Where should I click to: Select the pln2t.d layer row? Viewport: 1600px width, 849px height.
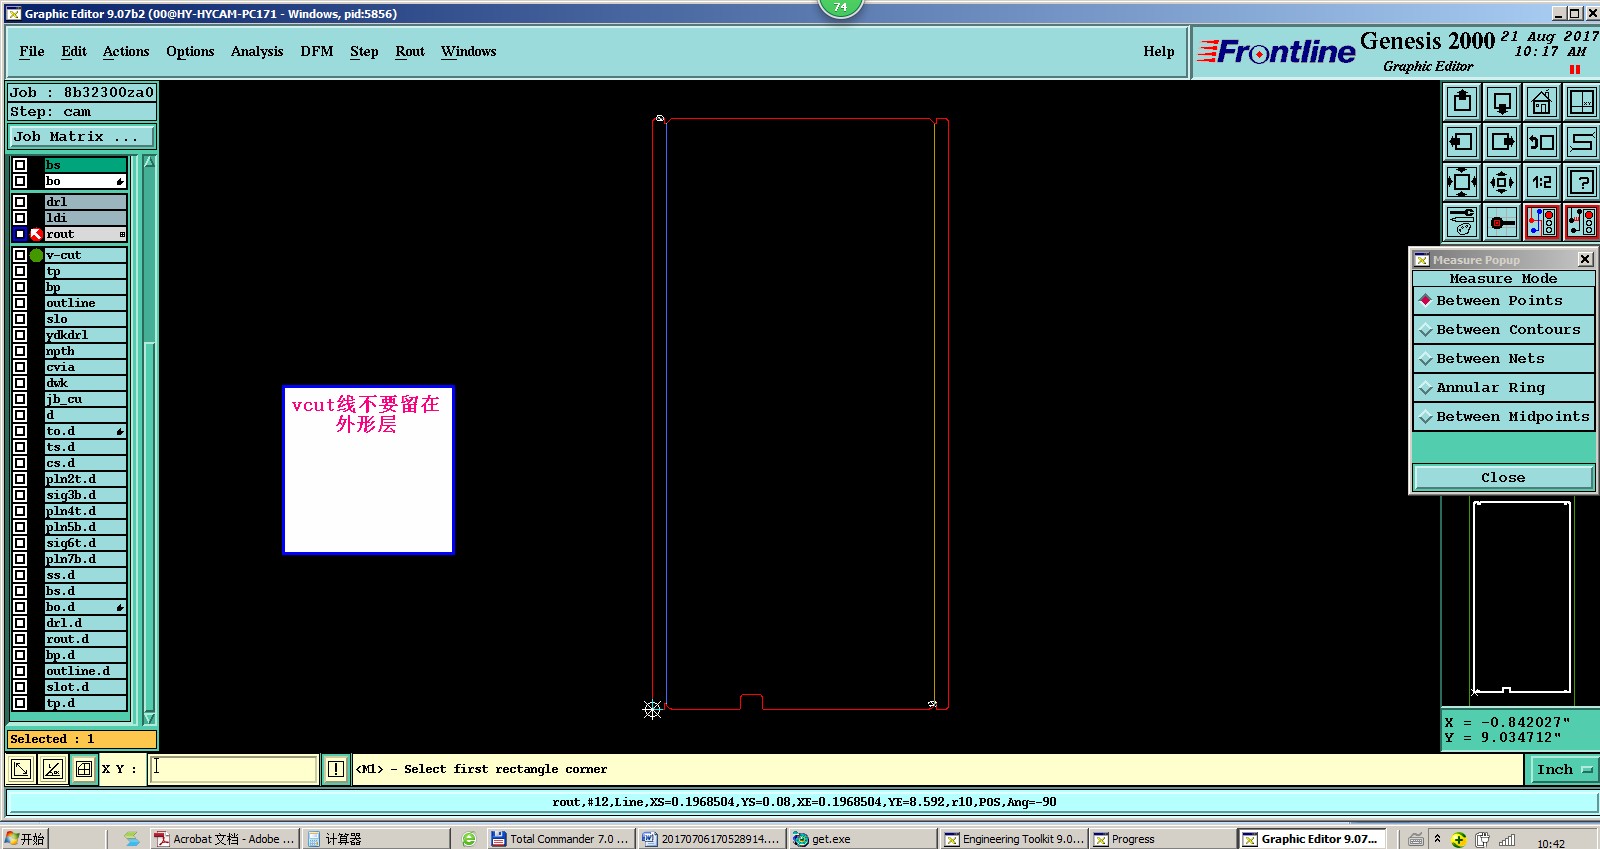point(85,479)
